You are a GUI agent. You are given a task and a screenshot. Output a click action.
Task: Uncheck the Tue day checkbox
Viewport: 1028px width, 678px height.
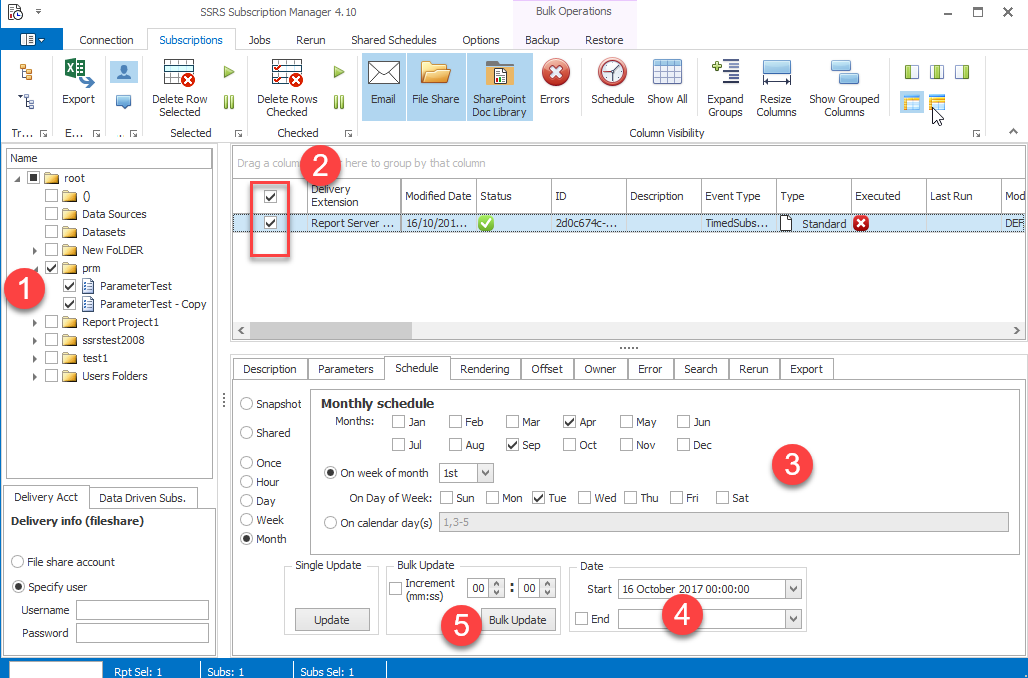(538, 498)
